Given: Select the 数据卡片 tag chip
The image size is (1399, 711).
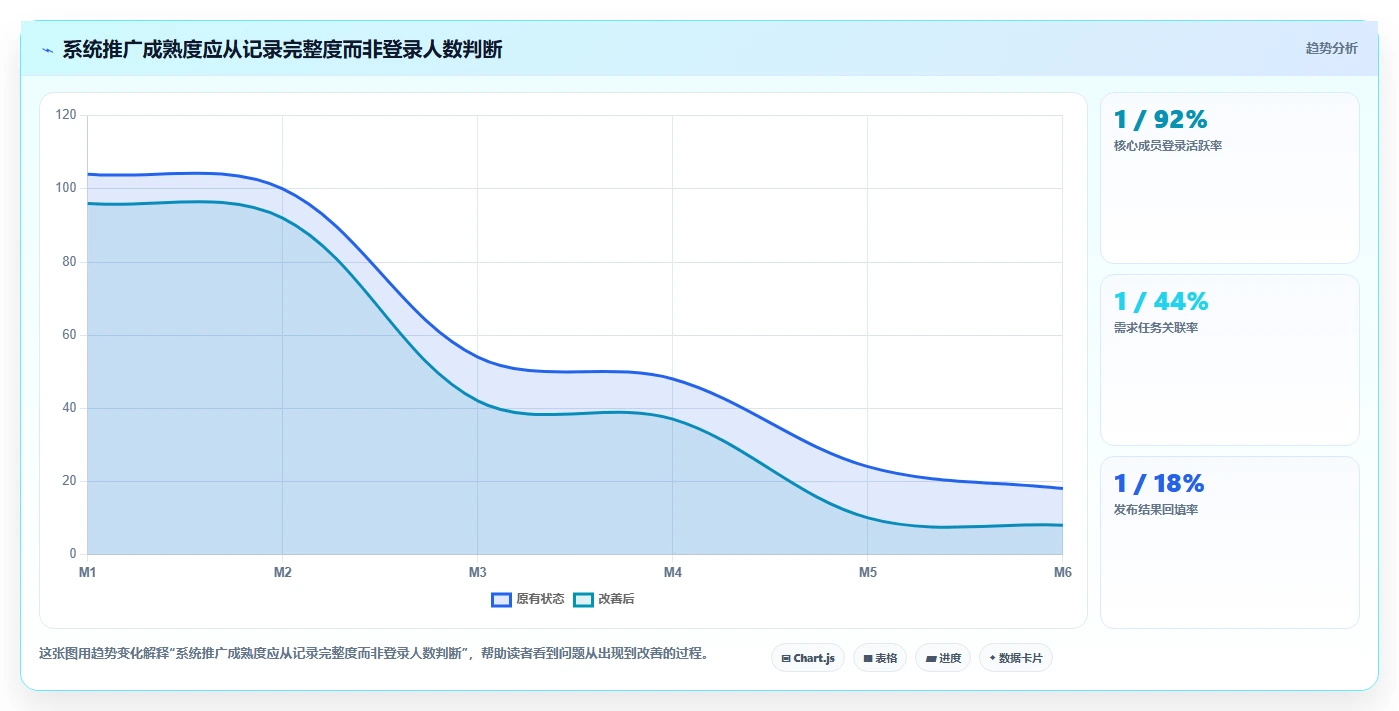Looking at the screenshot, I should (1016, 658).
